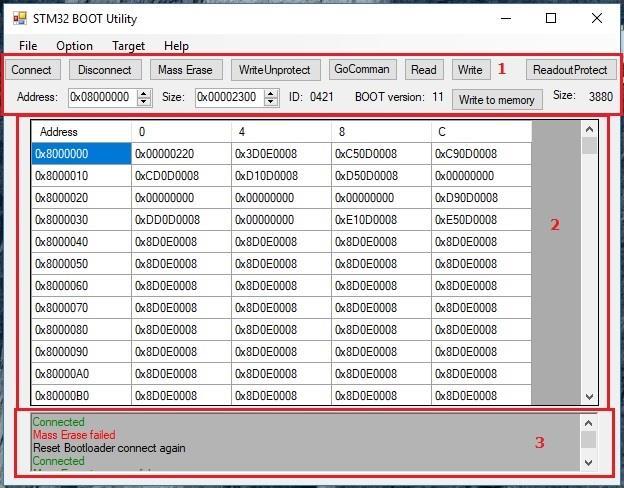Increment the Size value with up arrow
The width and height of the screenshot is (624, 488).
tap(271, 94)
